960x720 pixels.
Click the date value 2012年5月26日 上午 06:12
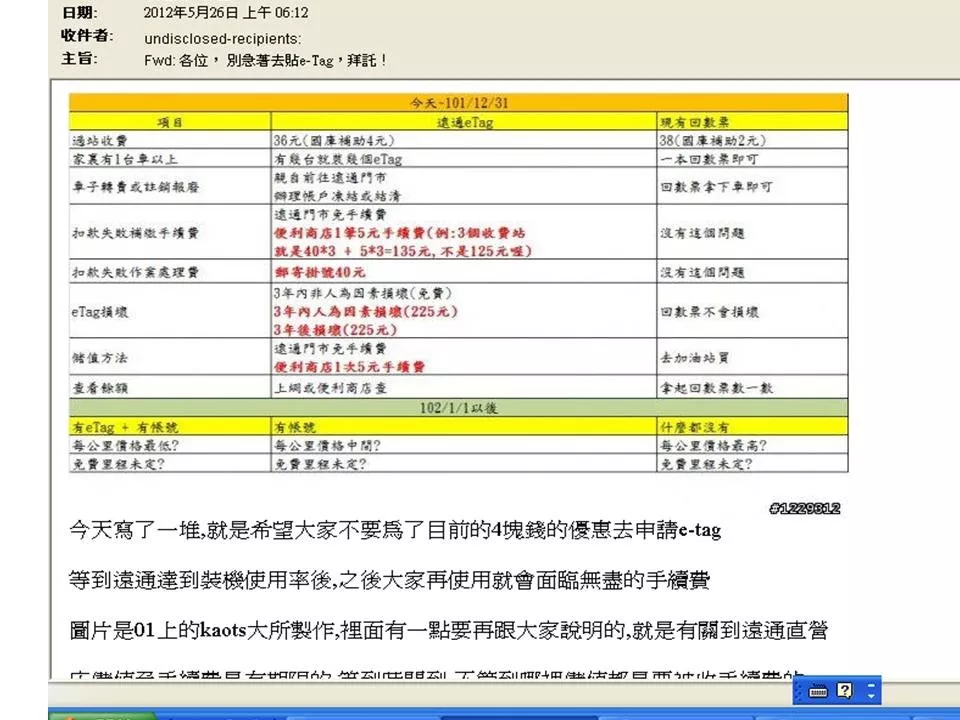(x=226, y=13)
